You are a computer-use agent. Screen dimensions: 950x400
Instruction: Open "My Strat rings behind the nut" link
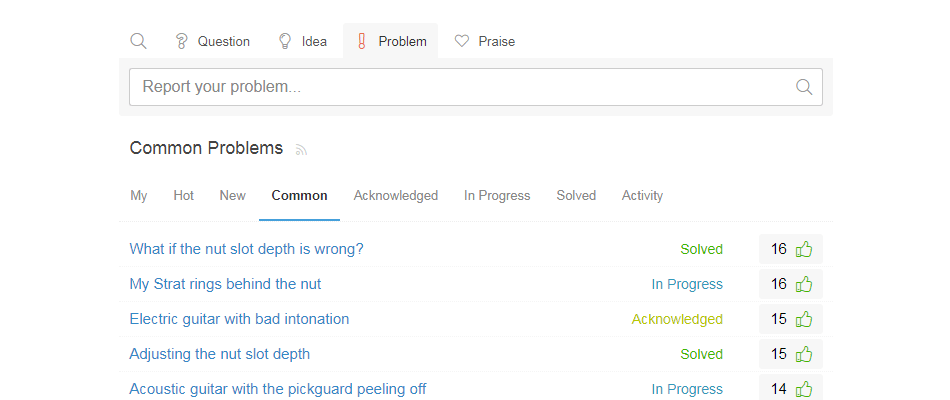pyautogui.click(x=225, y=284)
